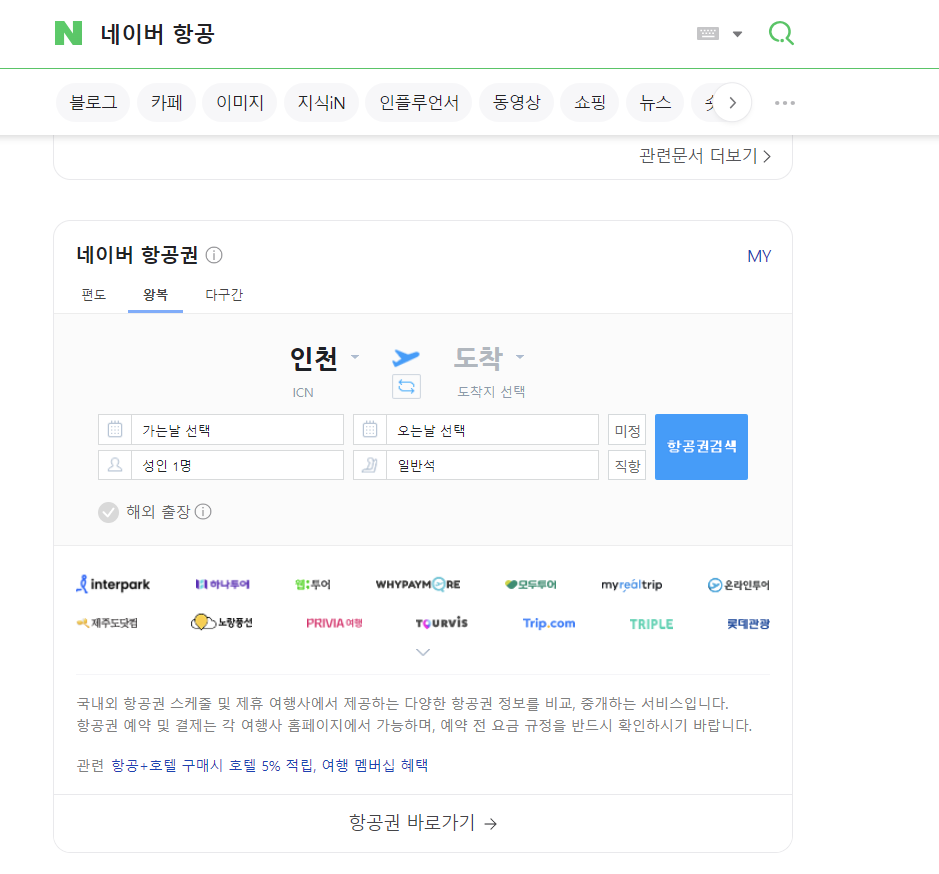Click the 네이버 항공 search query text
The image size is (939, 874).
click(157, 34)
